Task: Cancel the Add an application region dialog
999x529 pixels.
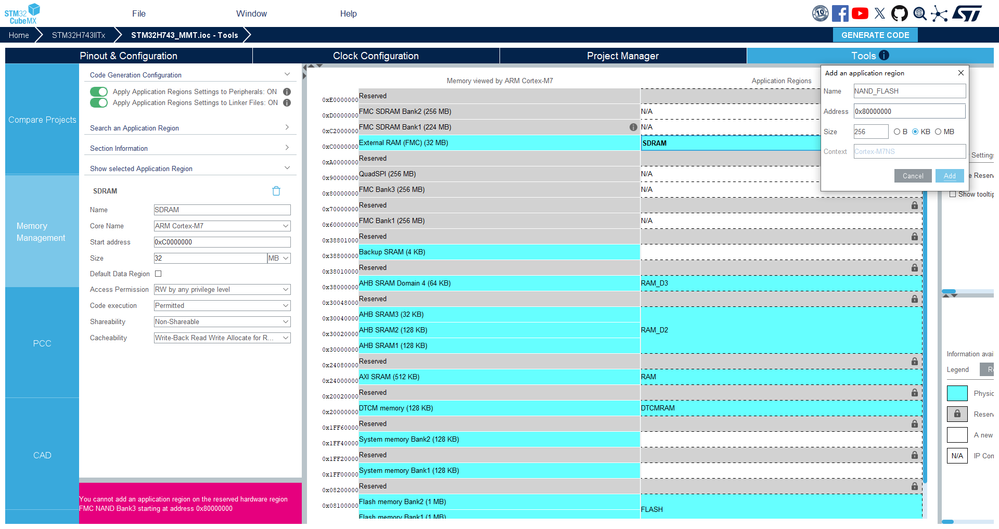Action: click(912, 176)
